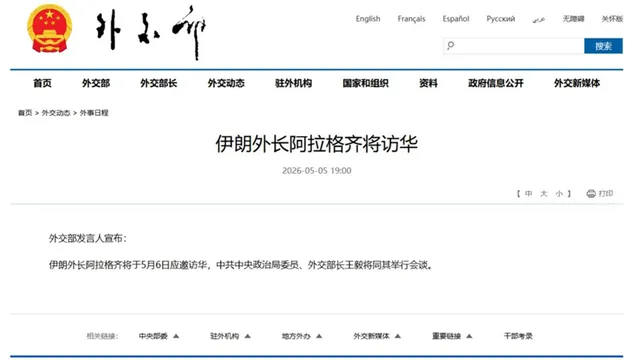This screenshot has height=360, width=640.
Task: Switch to Русский language version
Action: pos(500,19)
